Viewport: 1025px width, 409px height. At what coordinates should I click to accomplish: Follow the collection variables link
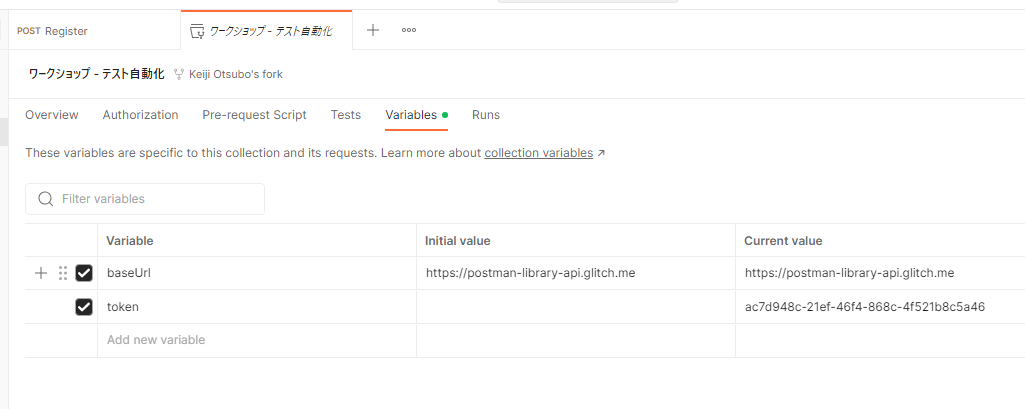(539, 153)
